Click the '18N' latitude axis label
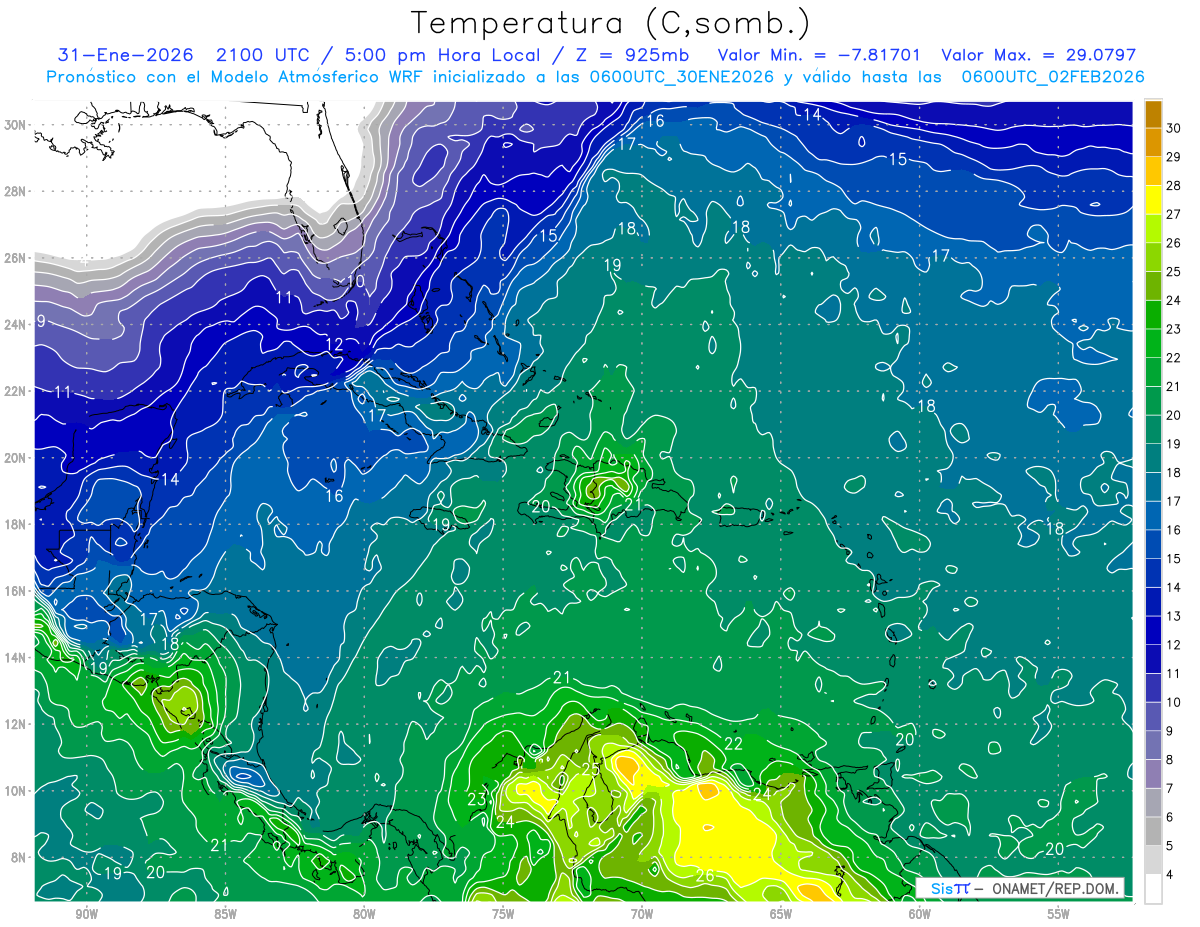Screen dimensions: 1200x927 tap(16, 524)
